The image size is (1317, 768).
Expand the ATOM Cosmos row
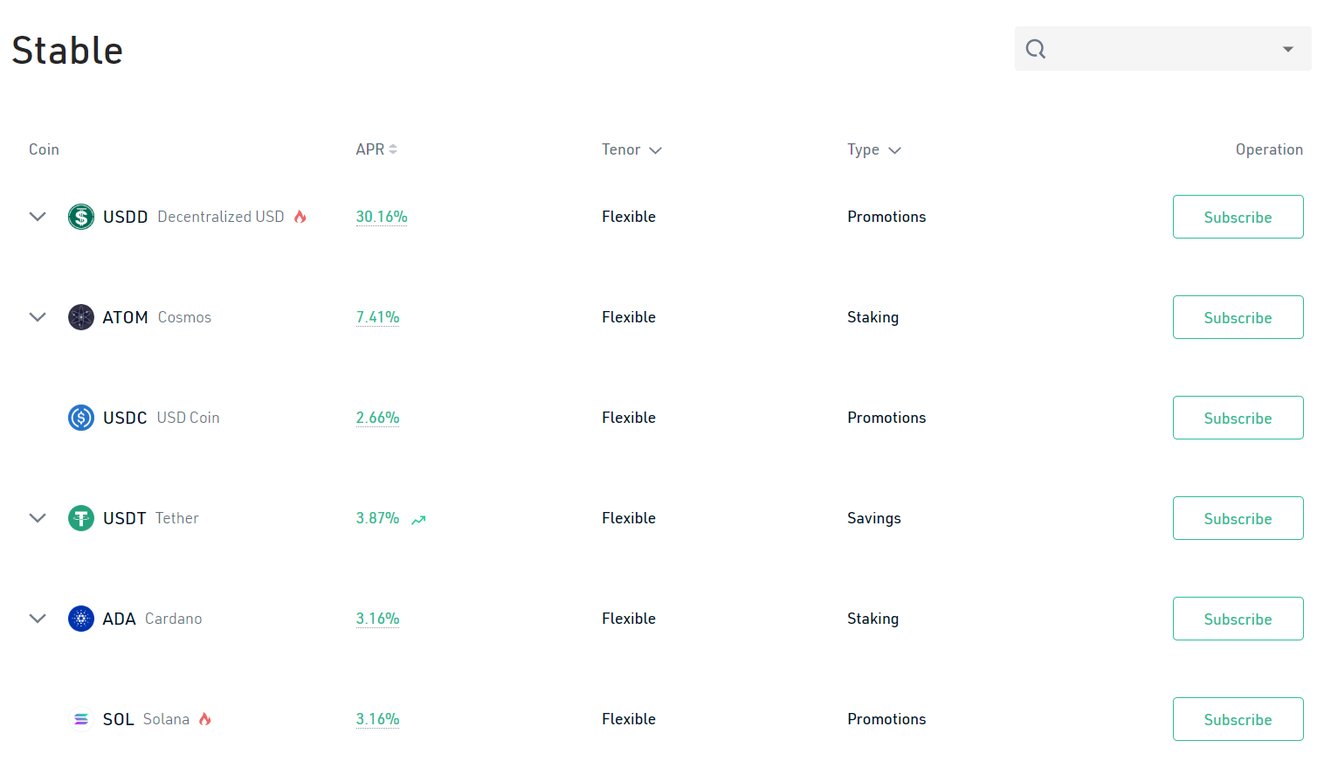click(37, 317)
